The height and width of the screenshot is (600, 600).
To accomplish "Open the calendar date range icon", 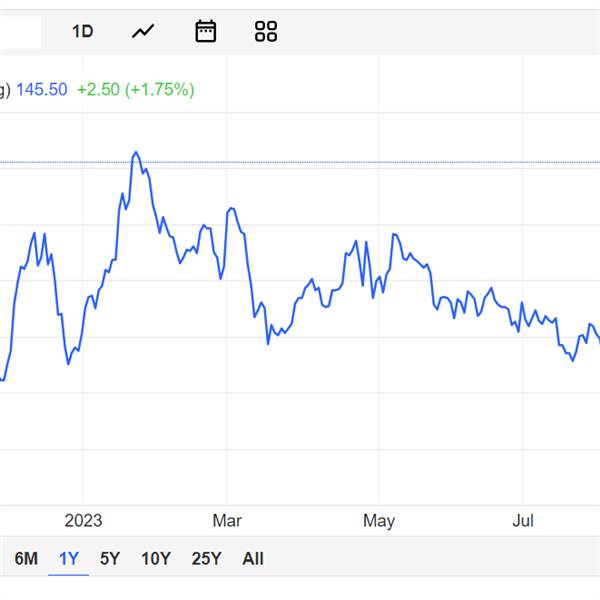I will point(206,31).
